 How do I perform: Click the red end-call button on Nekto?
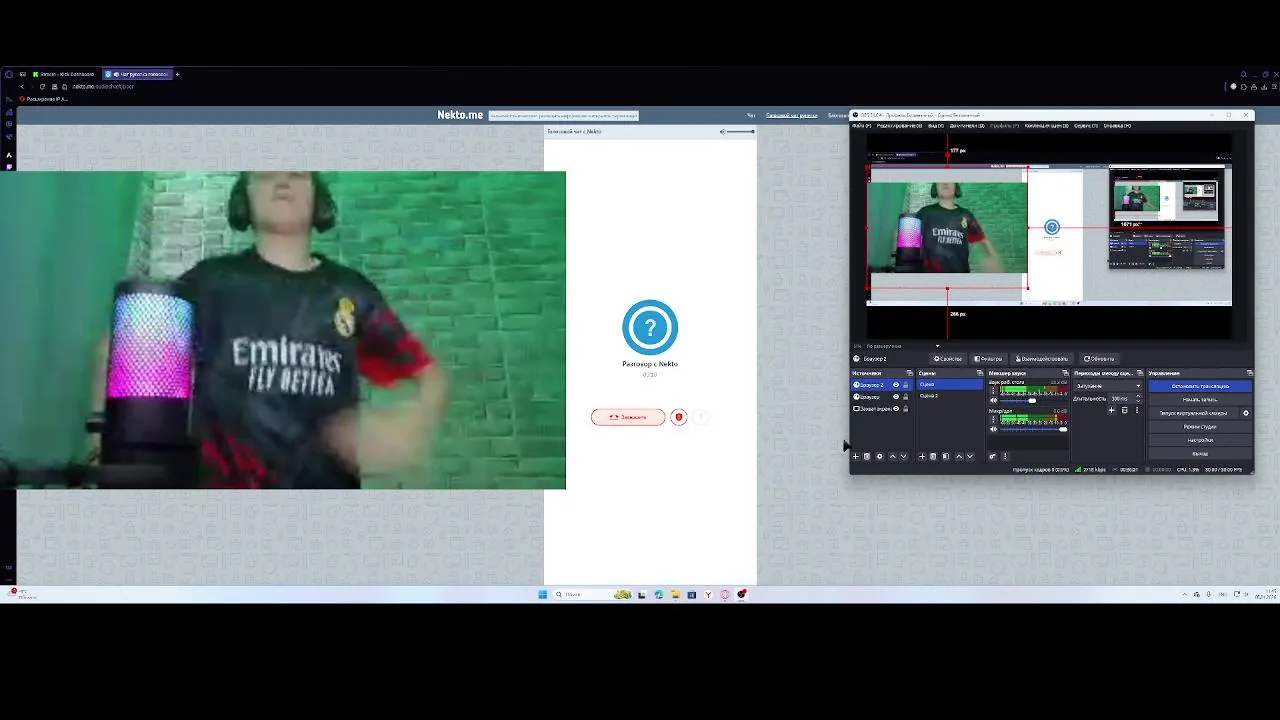pyautogui.click(x=628, y=417)
